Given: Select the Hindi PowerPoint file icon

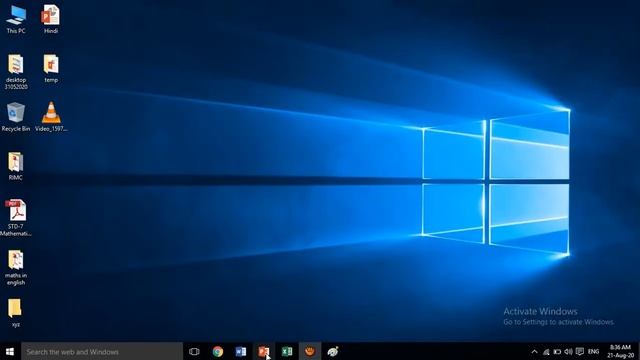Looking at the screenshot, I should click(51, 19).
